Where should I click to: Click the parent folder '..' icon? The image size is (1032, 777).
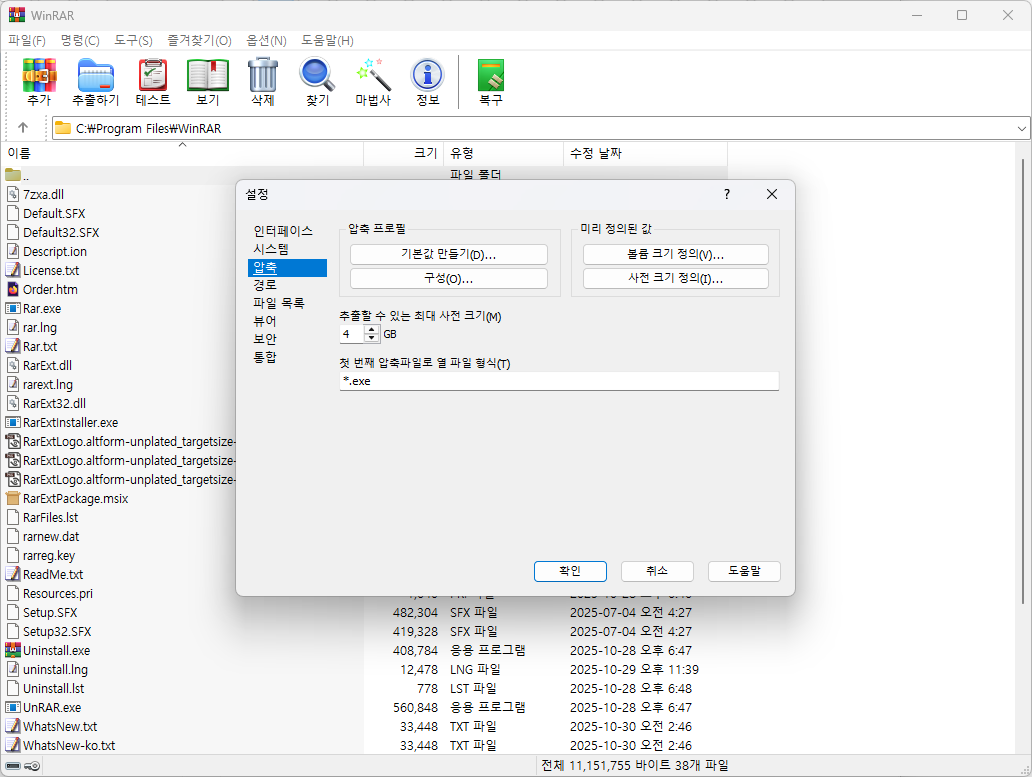click(13, 175)
